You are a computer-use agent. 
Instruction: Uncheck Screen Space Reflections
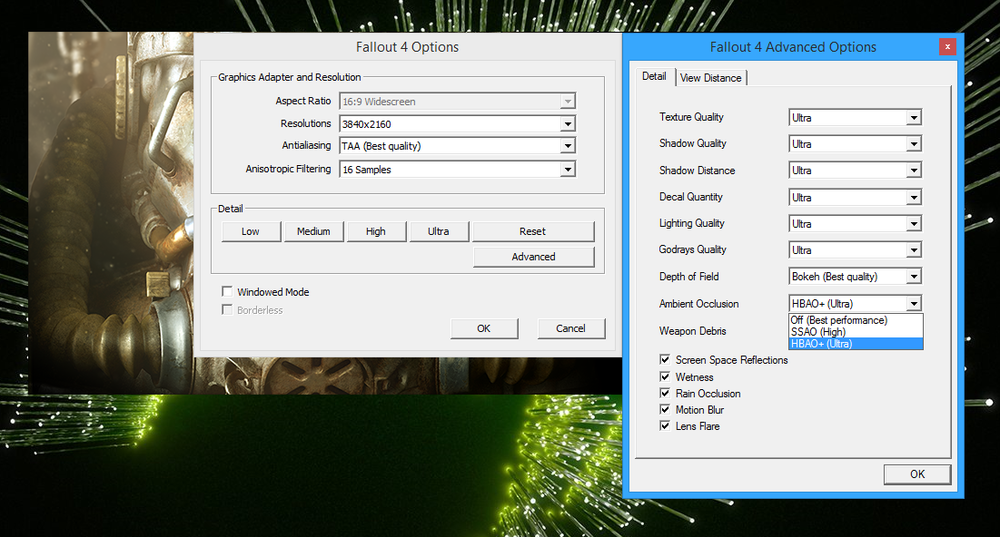click(x=665, y=360)
